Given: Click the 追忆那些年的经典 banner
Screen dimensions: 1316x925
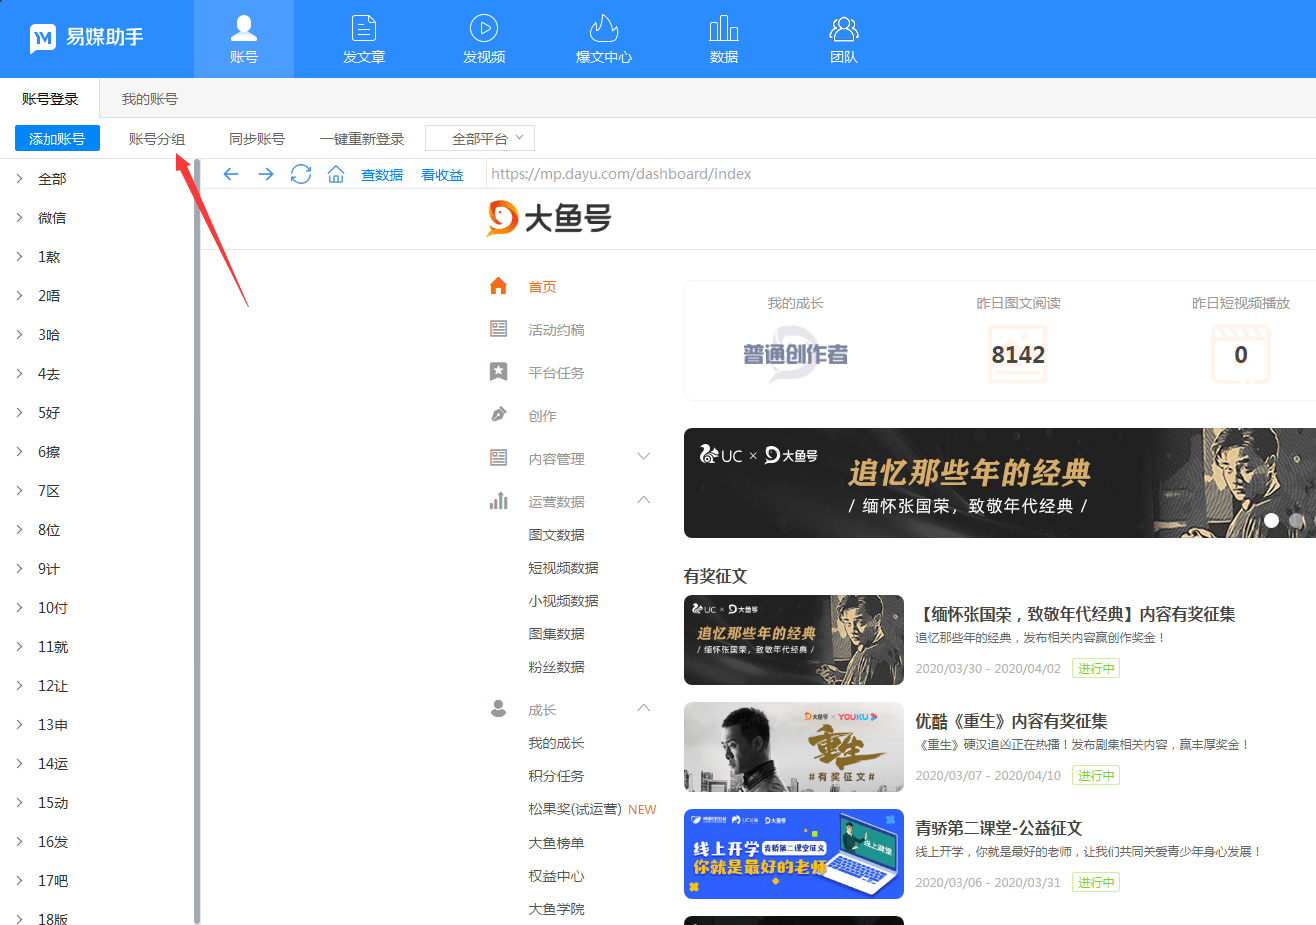Looking at the screenshot, I should pos(1000,483).
